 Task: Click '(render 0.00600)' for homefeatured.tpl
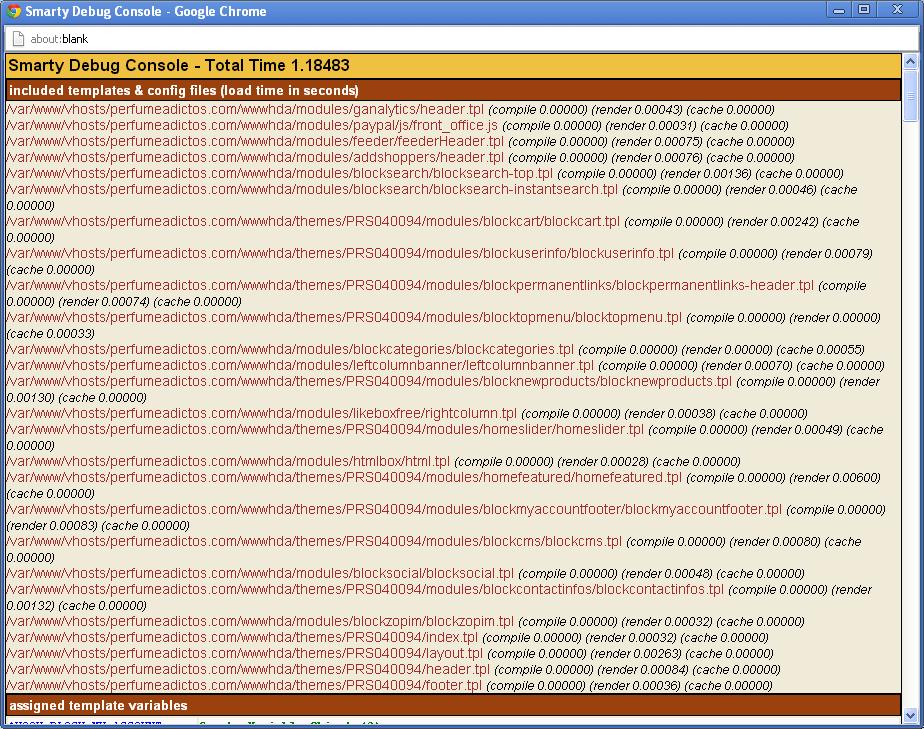tap(835, 478)
